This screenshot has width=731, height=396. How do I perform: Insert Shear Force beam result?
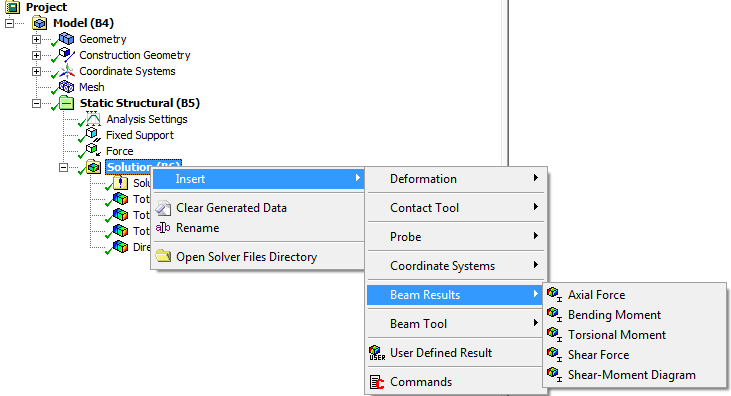pos(635,355)
